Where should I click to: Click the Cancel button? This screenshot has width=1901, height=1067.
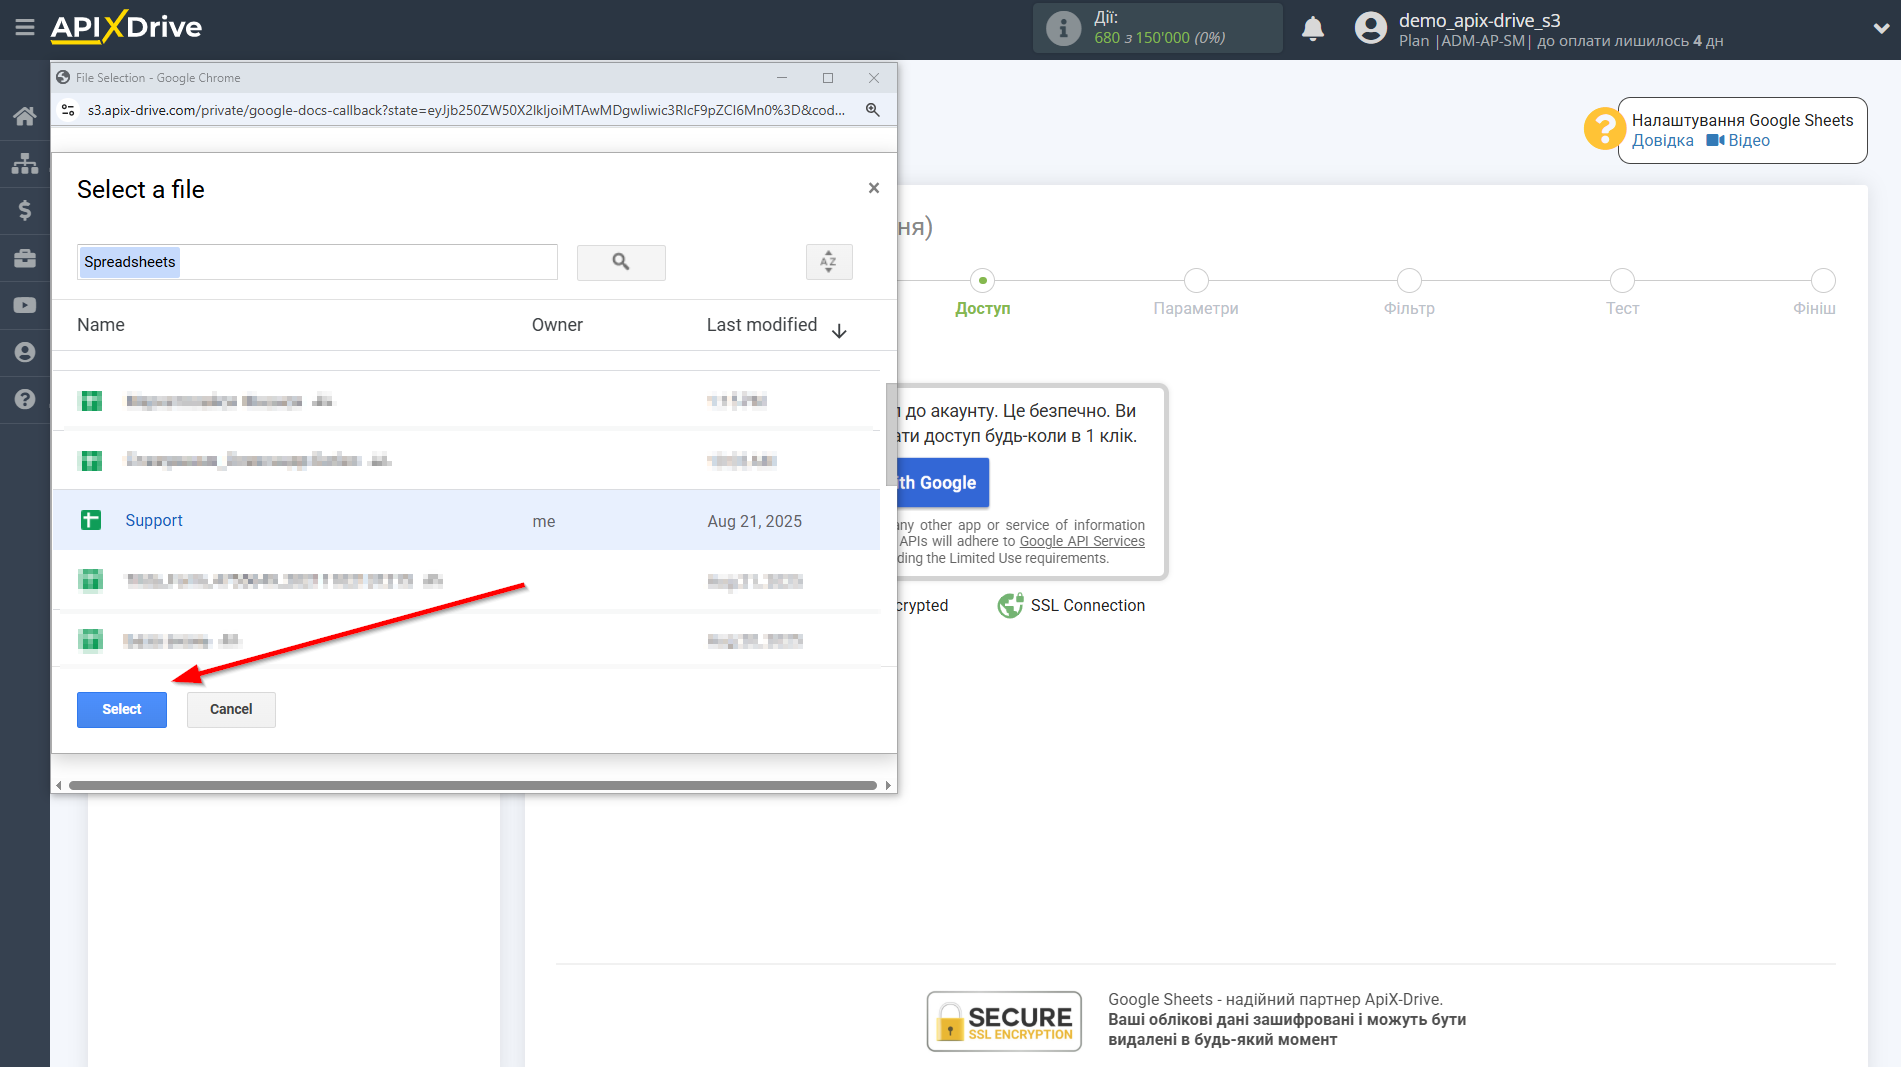point(231,709)
